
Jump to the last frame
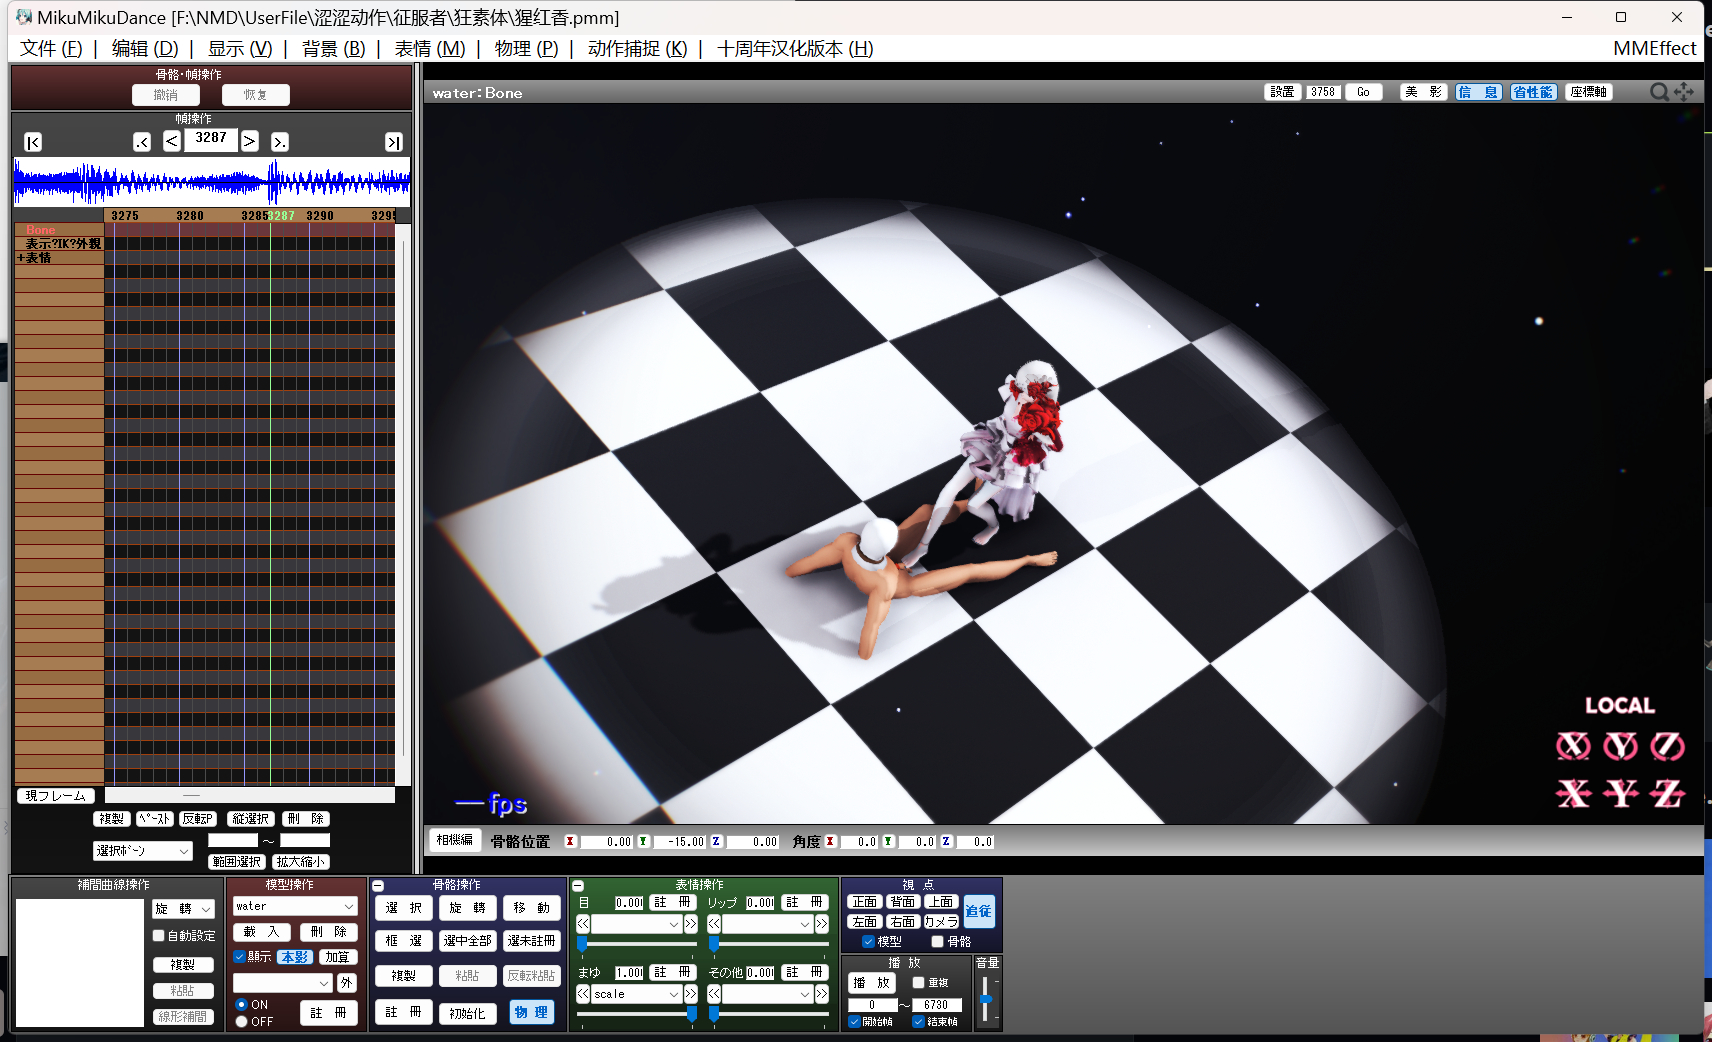click(x=394, y=142)
